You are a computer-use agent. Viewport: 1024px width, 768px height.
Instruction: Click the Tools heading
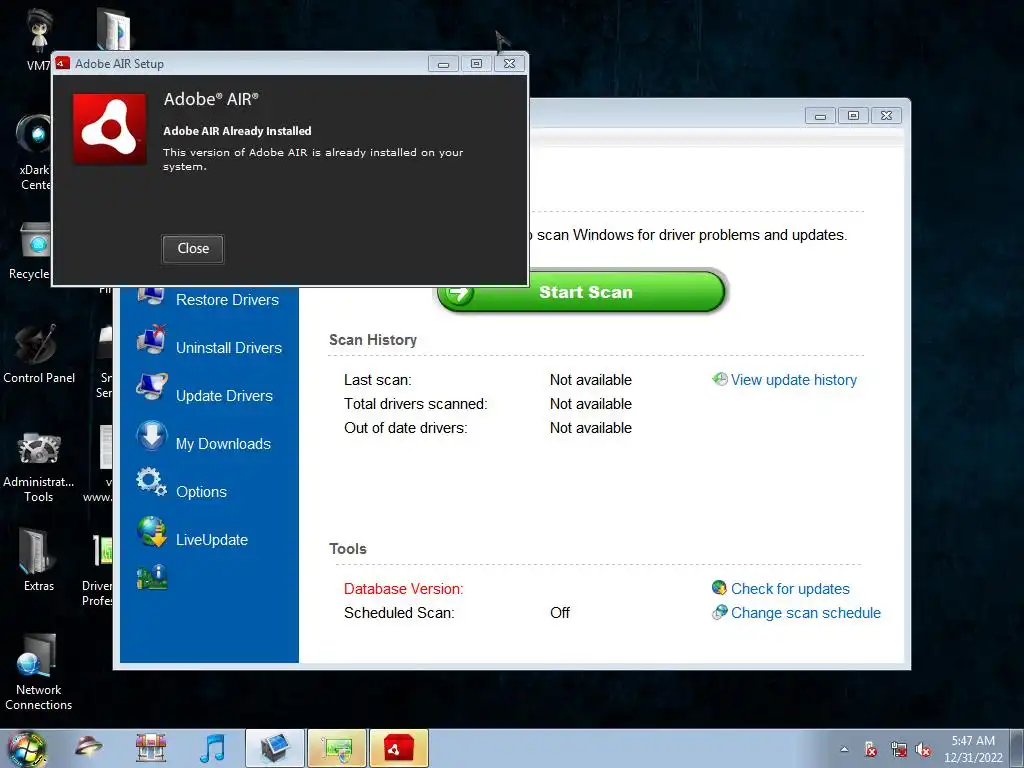point(347,549)
